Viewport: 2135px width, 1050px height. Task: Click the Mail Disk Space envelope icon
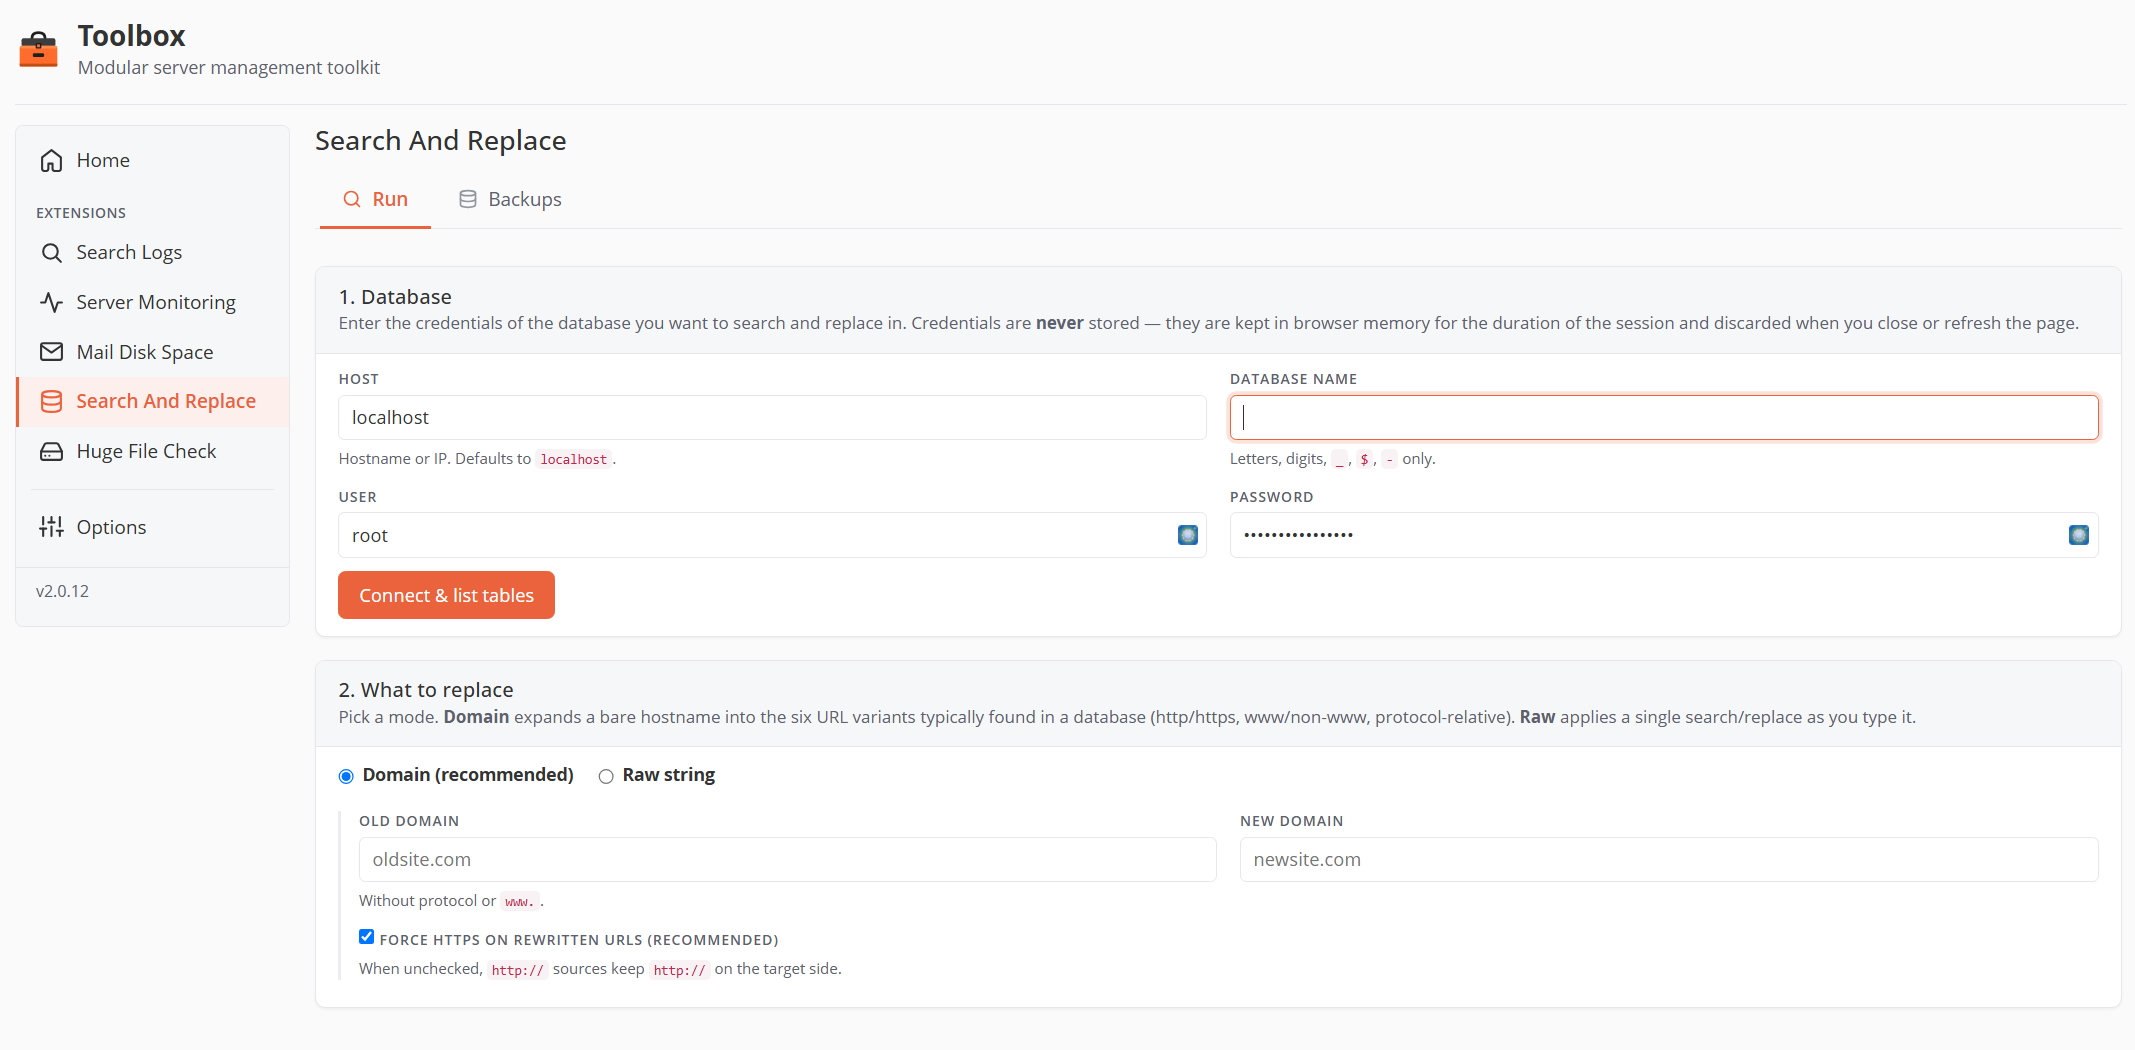point(51,352)
